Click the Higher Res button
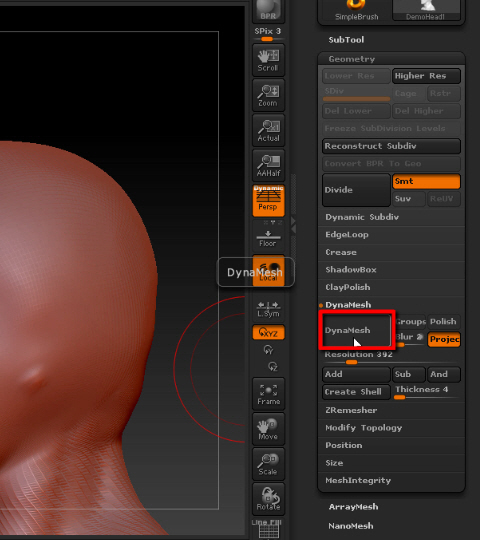This screenshot has width=480, height=540. 426,76
